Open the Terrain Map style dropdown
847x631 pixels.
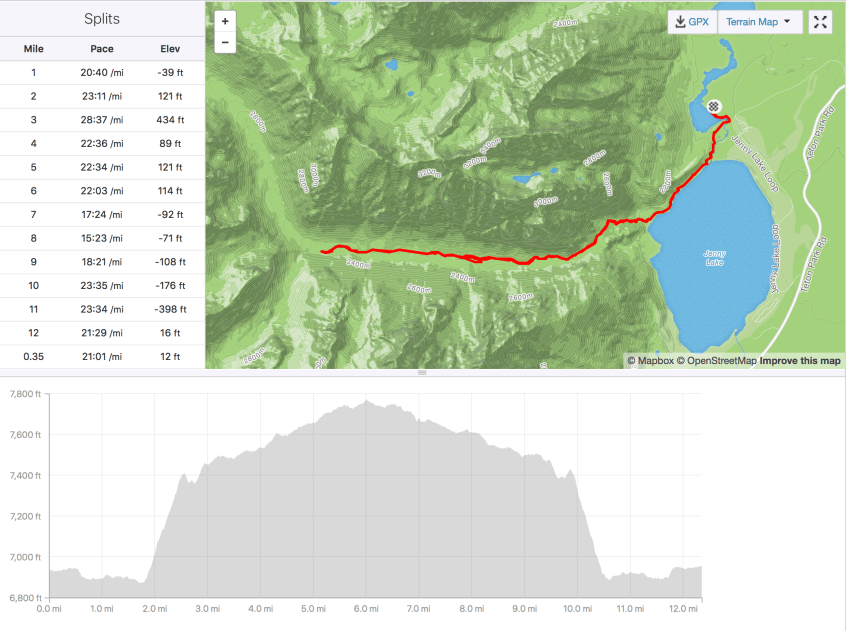coord(759,22)
